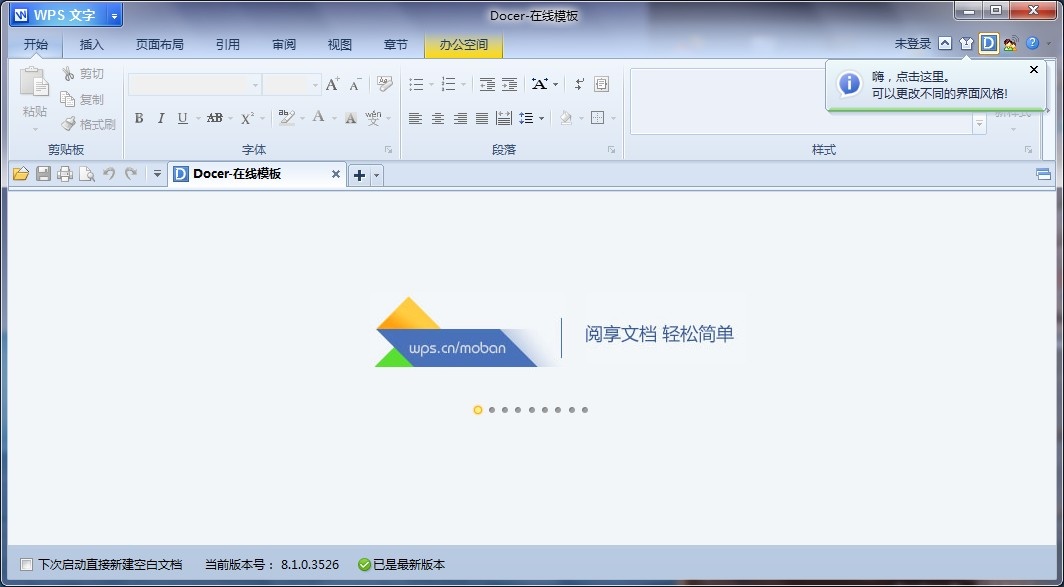The height and width of the screenshot is (587, 1064).
Task: Open the WPS 文字 application menu dropdown arrow
Action: (x=115, y=16)
